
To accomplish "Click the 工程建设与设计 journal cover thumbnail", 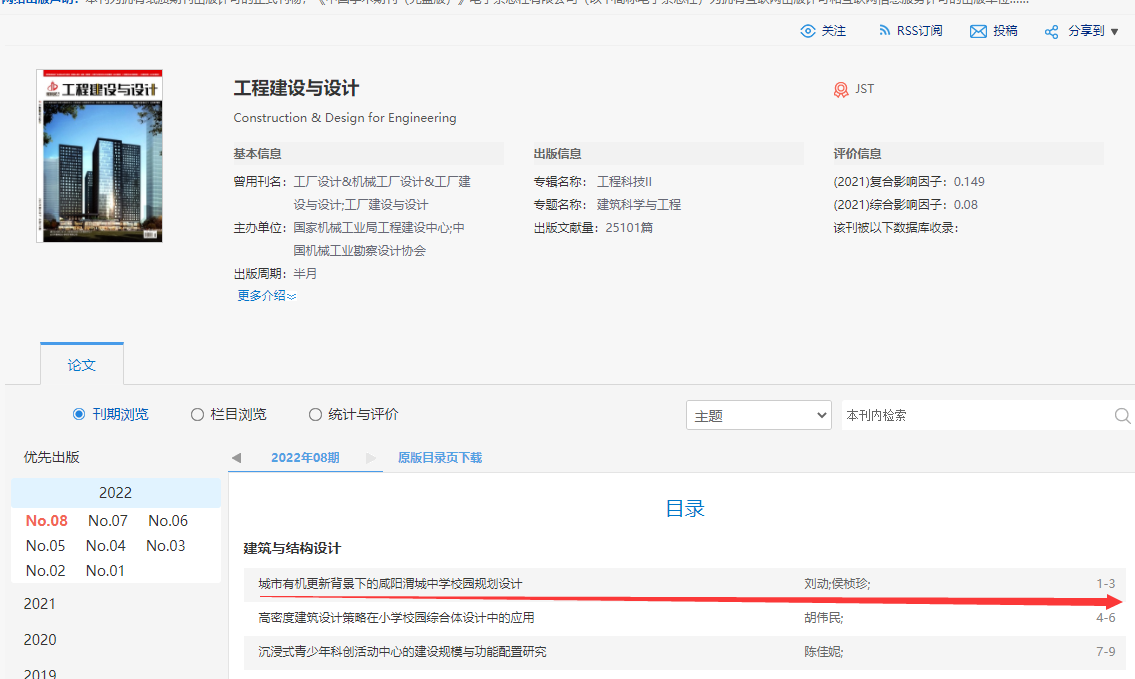I will (99, 155).
